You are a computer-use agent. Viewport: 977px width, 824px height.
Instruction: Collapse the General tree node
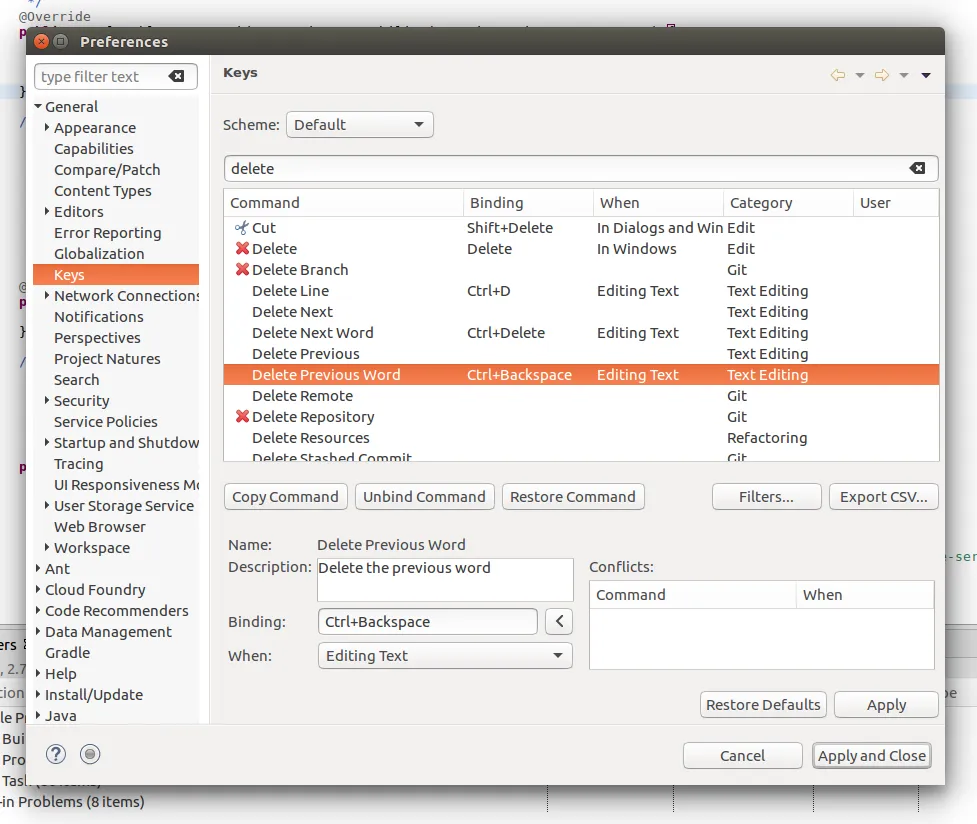coord(39,107)
